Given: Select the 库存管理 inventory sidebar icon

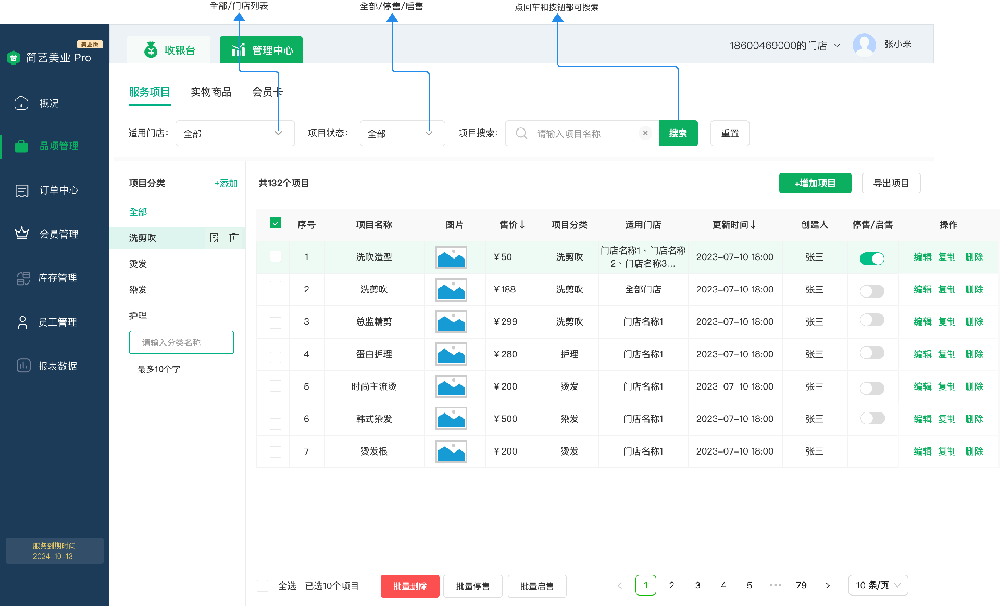Looking at the screenshot, I should [22, 278].
